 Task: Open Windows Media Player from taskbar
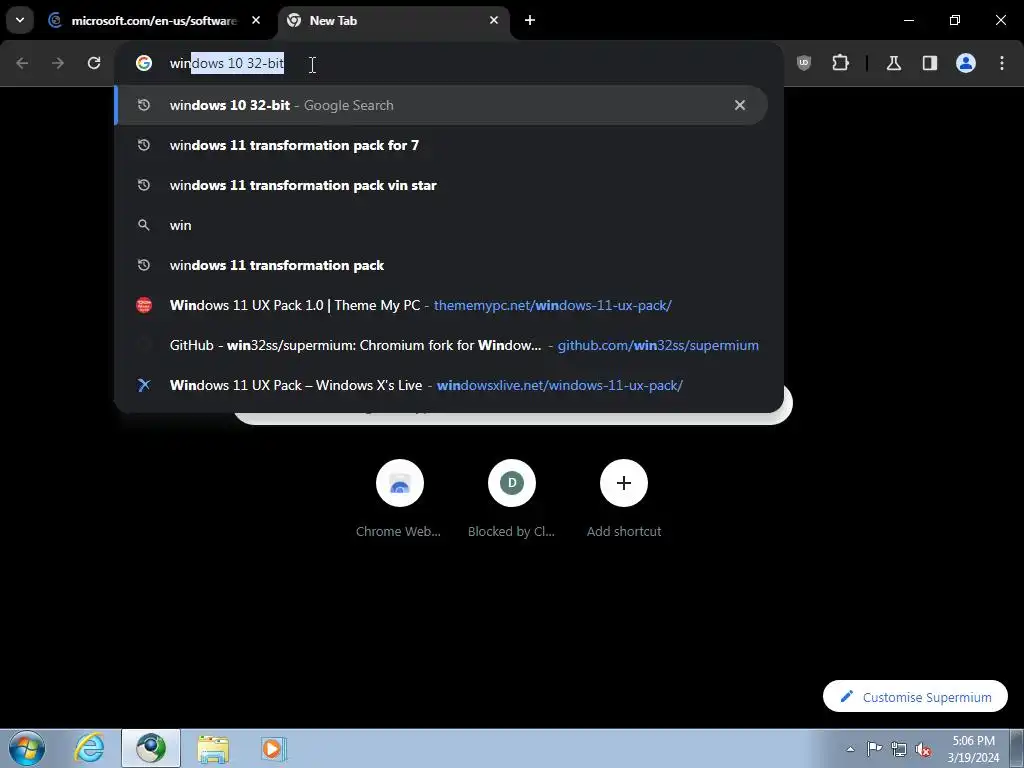pos(273,748)
